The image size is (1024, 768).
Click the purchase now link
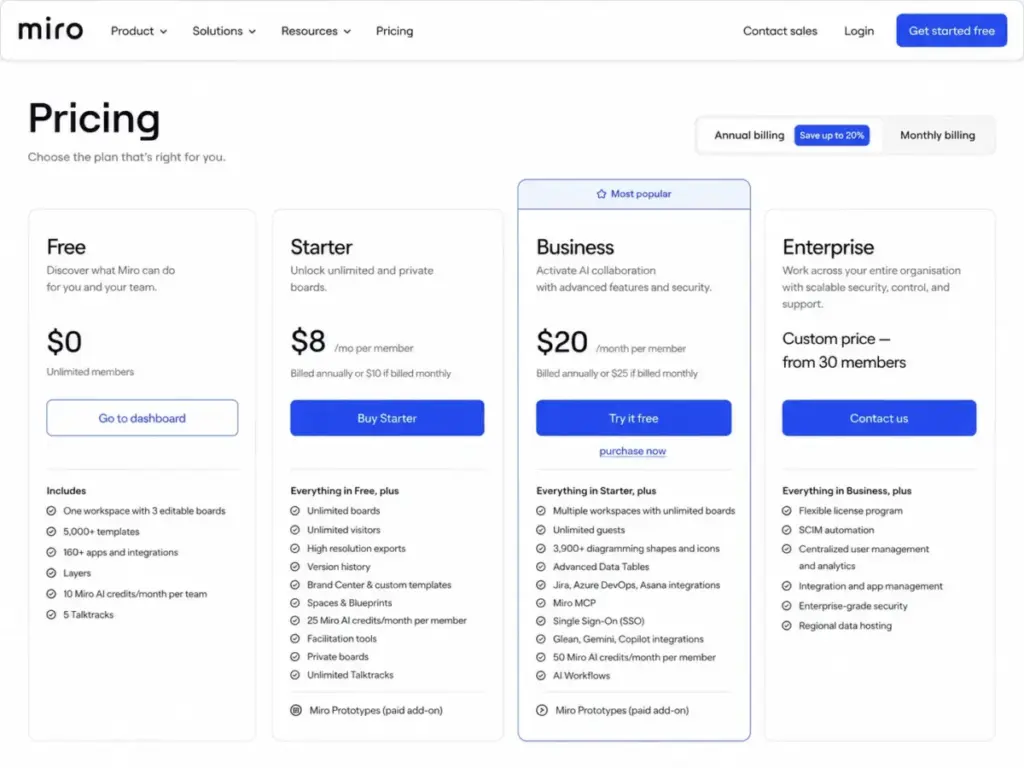point(632,451)
